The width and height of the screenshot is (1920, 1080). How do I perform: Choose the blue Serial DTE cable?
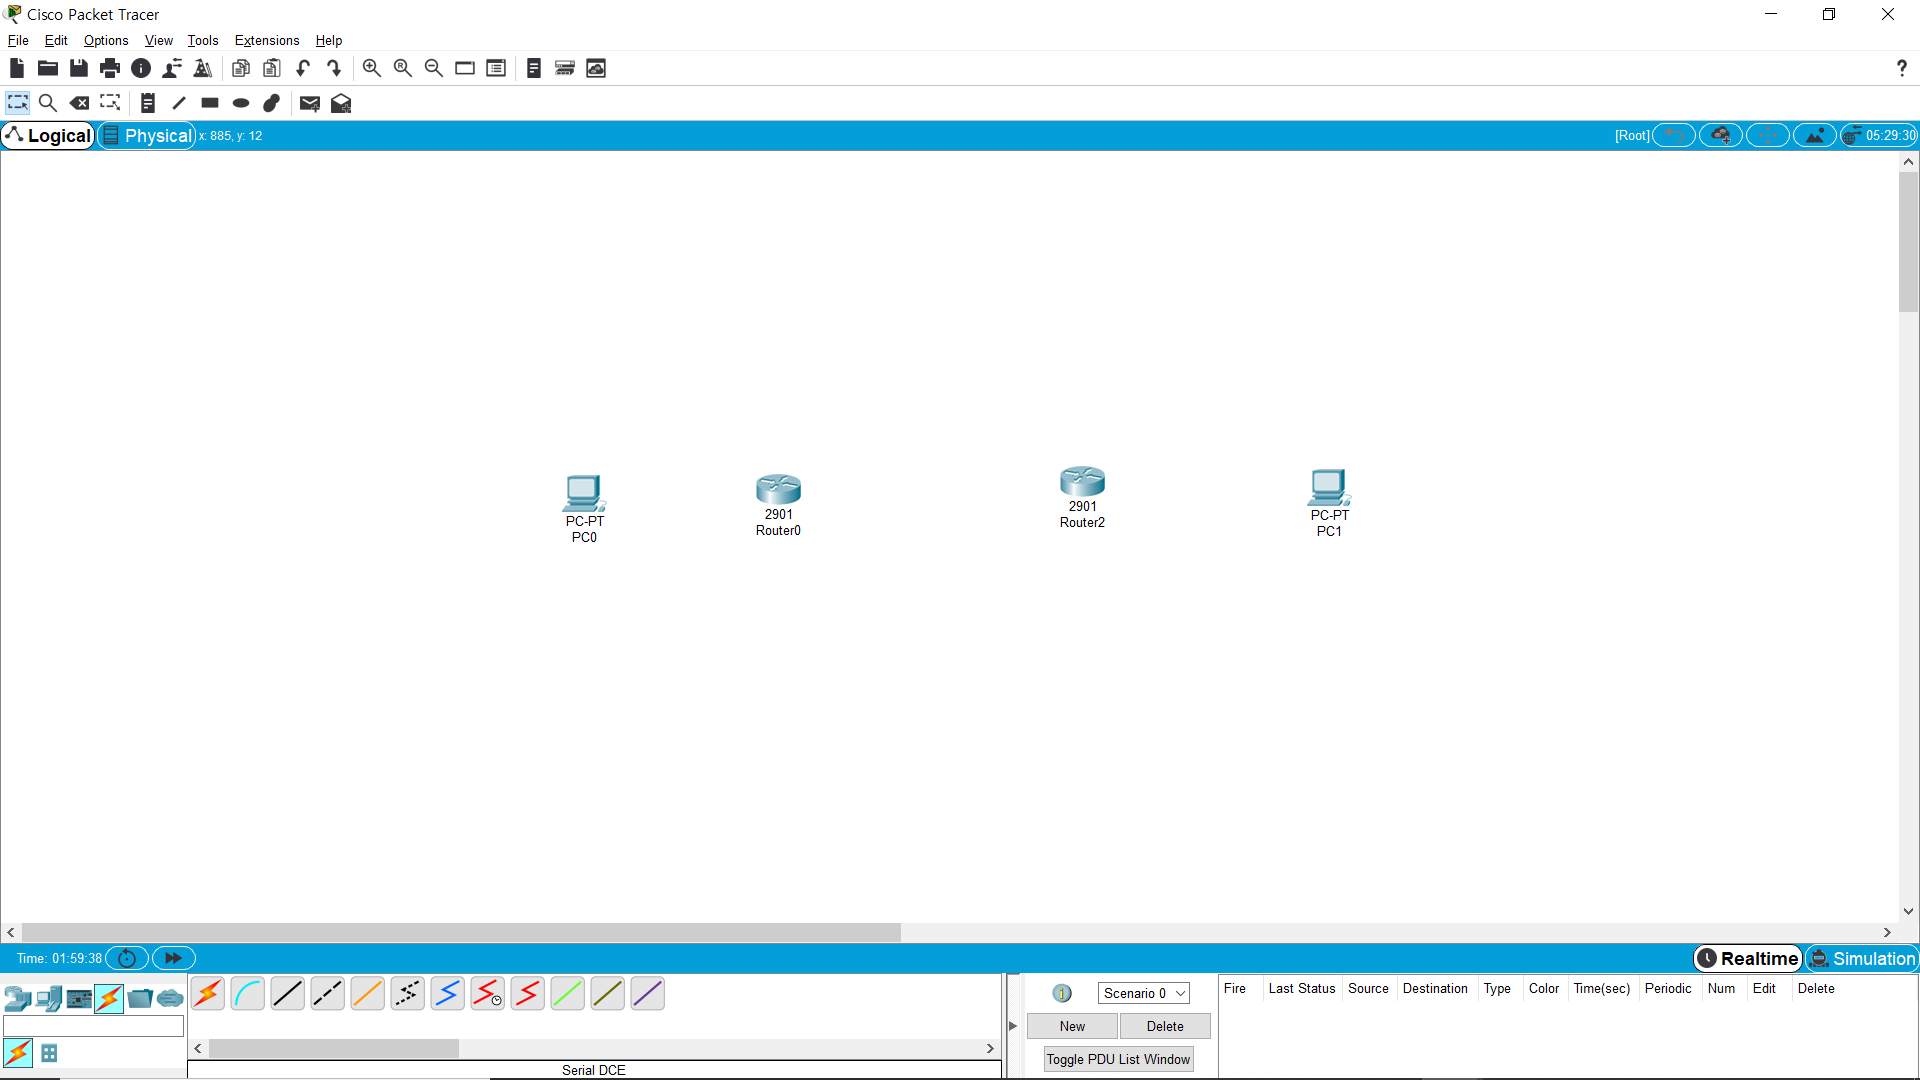click(447, 994)
